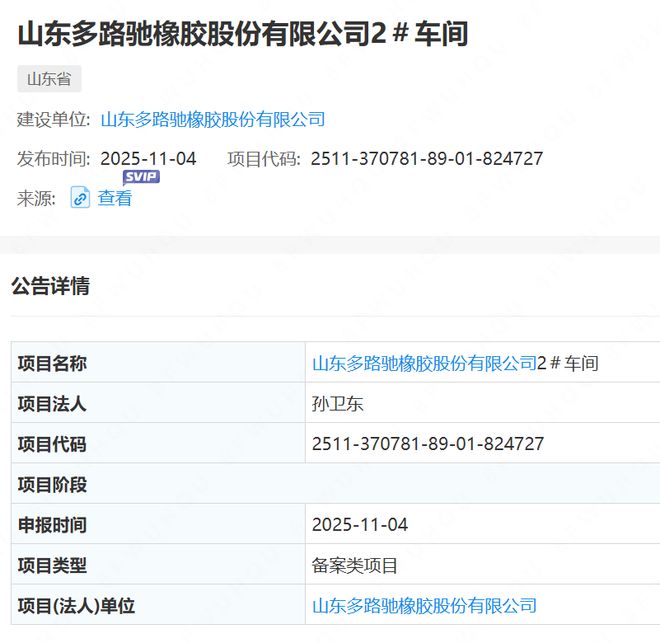Screen dimensions: 660x643
Task: Click the 公告详情 section heading
Action: click(x=50, y=286)
